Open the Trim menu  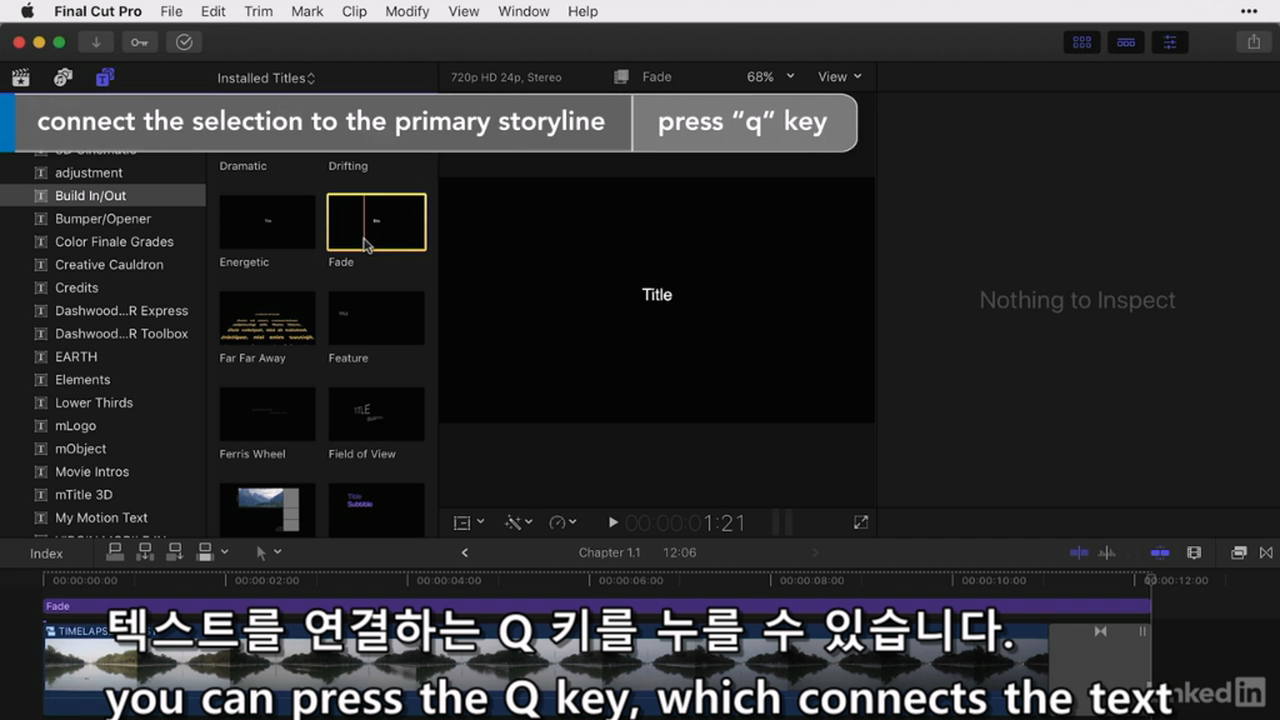[x=258, y=11]
